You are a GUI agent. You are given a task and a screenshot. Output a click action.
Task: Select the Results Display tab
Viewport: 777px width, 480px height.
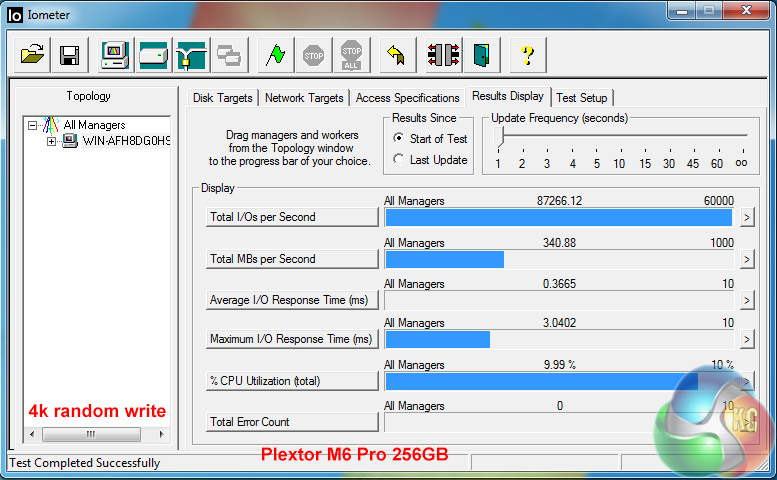point(508,96)
